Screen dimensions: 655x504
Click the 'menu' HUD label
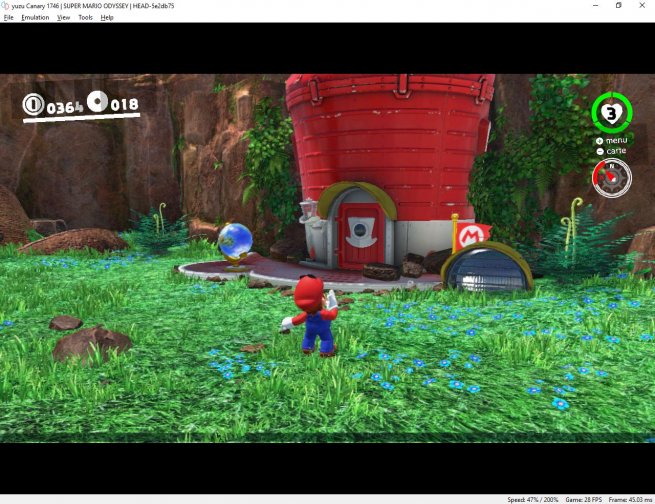pos(617,140)
